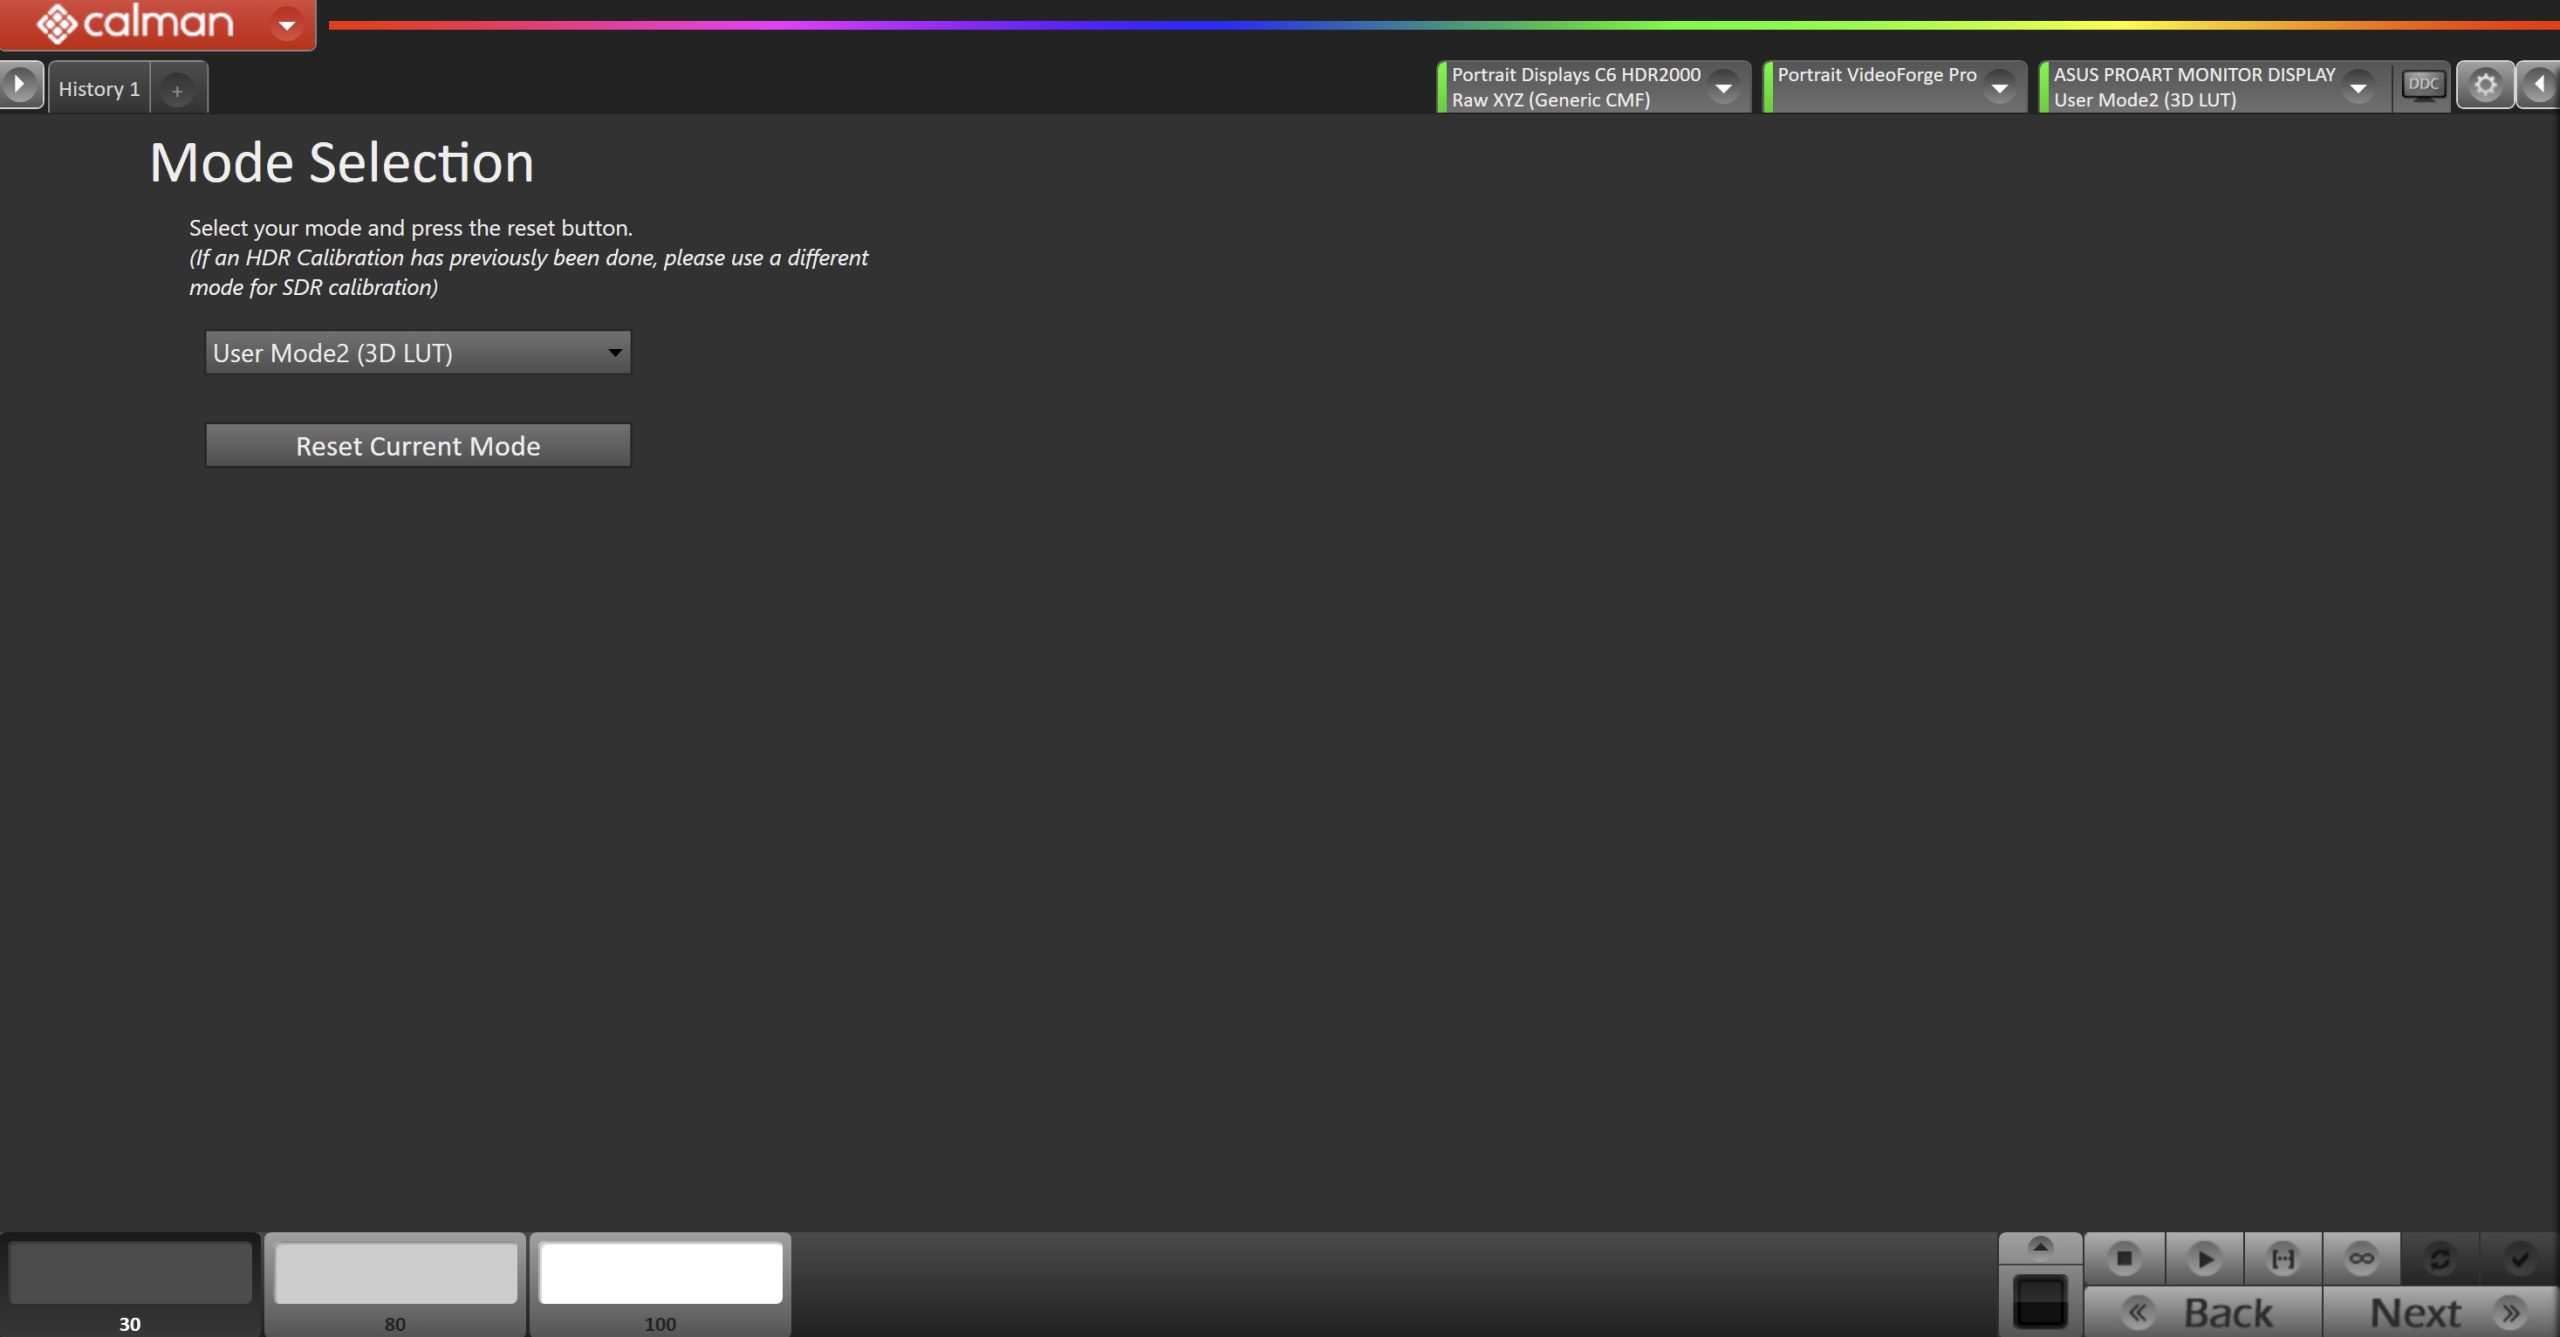Expand the VideoForge Pro source dropdown arrow
The width and height of the screenshot is (2560, 1337).
point(1999,88)
